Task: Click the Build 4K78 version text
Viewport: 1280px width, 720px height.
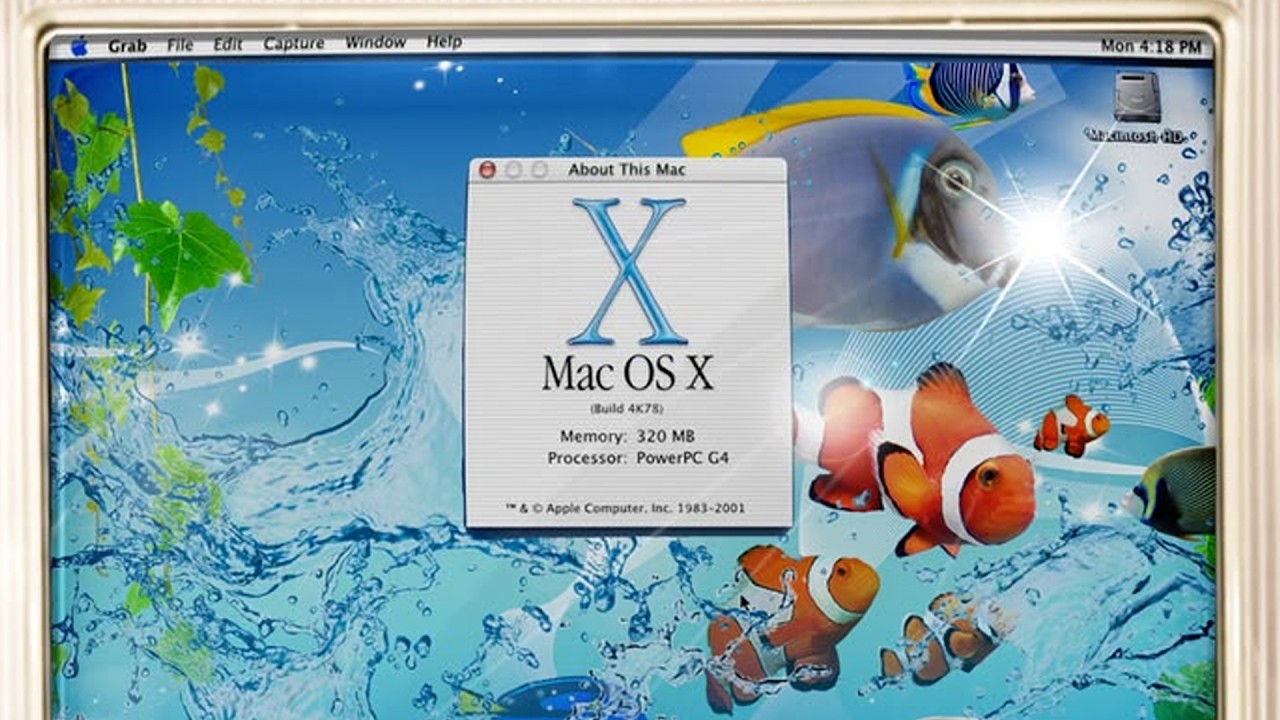Action: pyautogui.click(x=627, y=410)
